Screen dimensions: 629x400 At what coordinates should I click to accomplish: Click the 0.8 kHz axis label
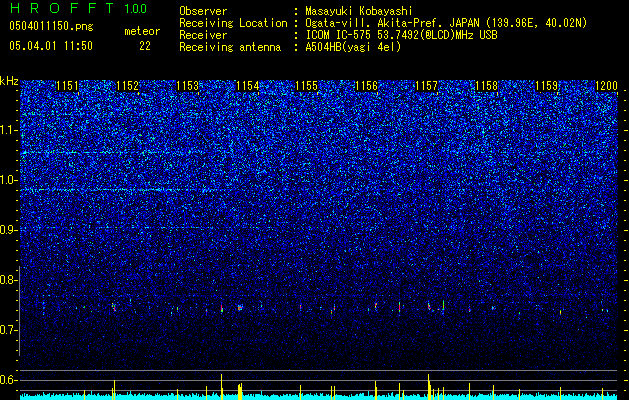tap(8, 280)
